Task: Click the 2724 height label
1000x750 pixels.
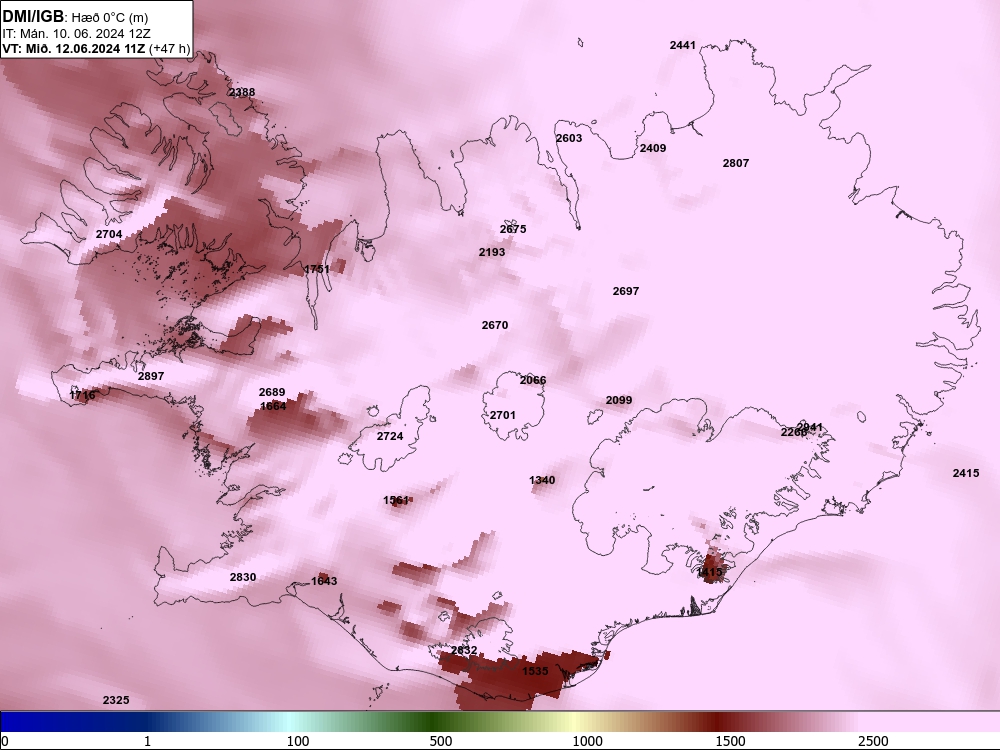Action: pyautogui.click(x=390, y=436)
